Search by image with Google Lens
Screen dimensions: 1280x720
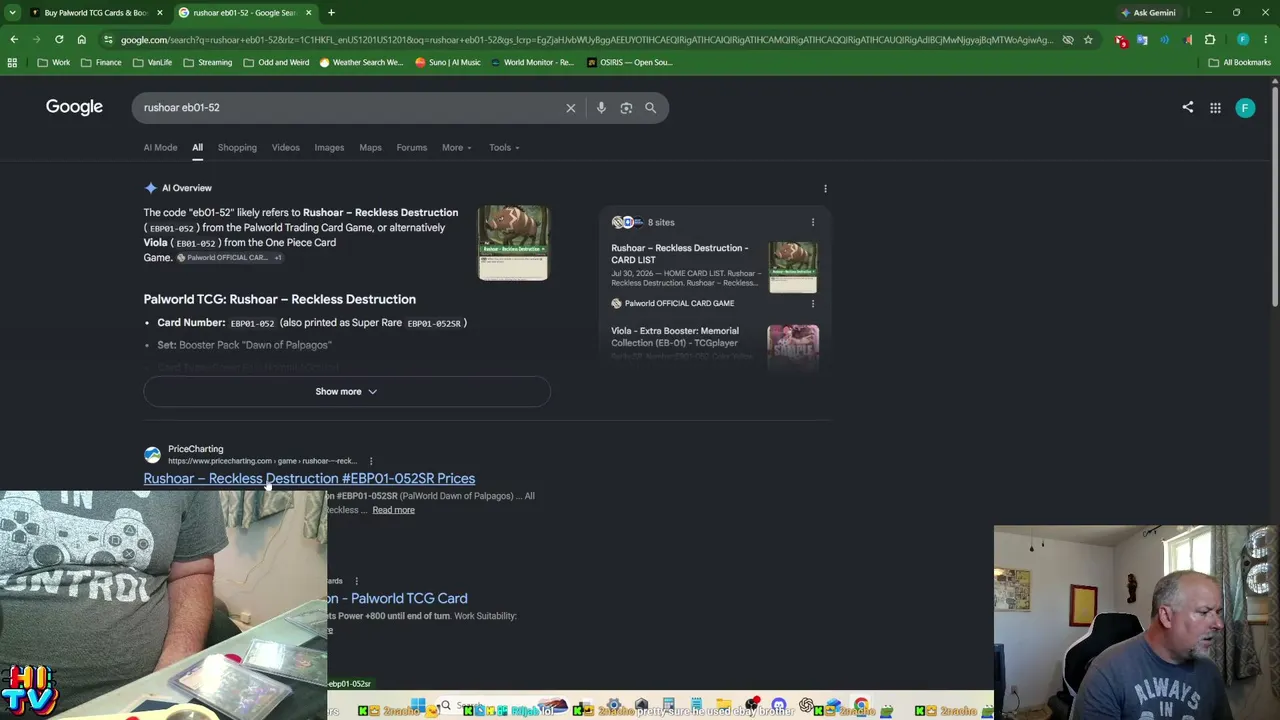[626, 108]
